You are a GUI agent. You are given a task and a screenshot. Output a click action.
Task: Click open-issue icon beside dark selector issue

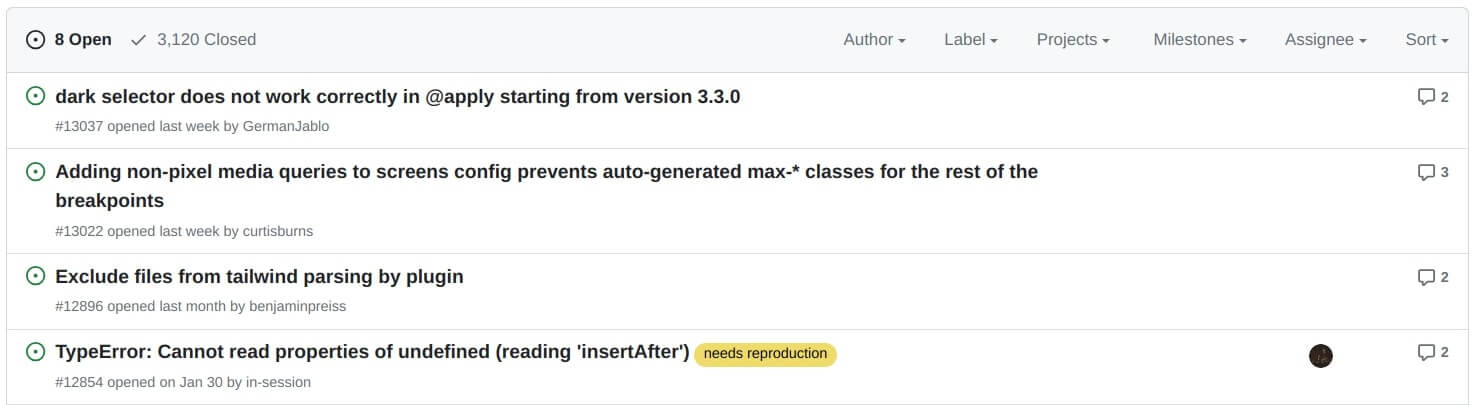pos(35,96)
